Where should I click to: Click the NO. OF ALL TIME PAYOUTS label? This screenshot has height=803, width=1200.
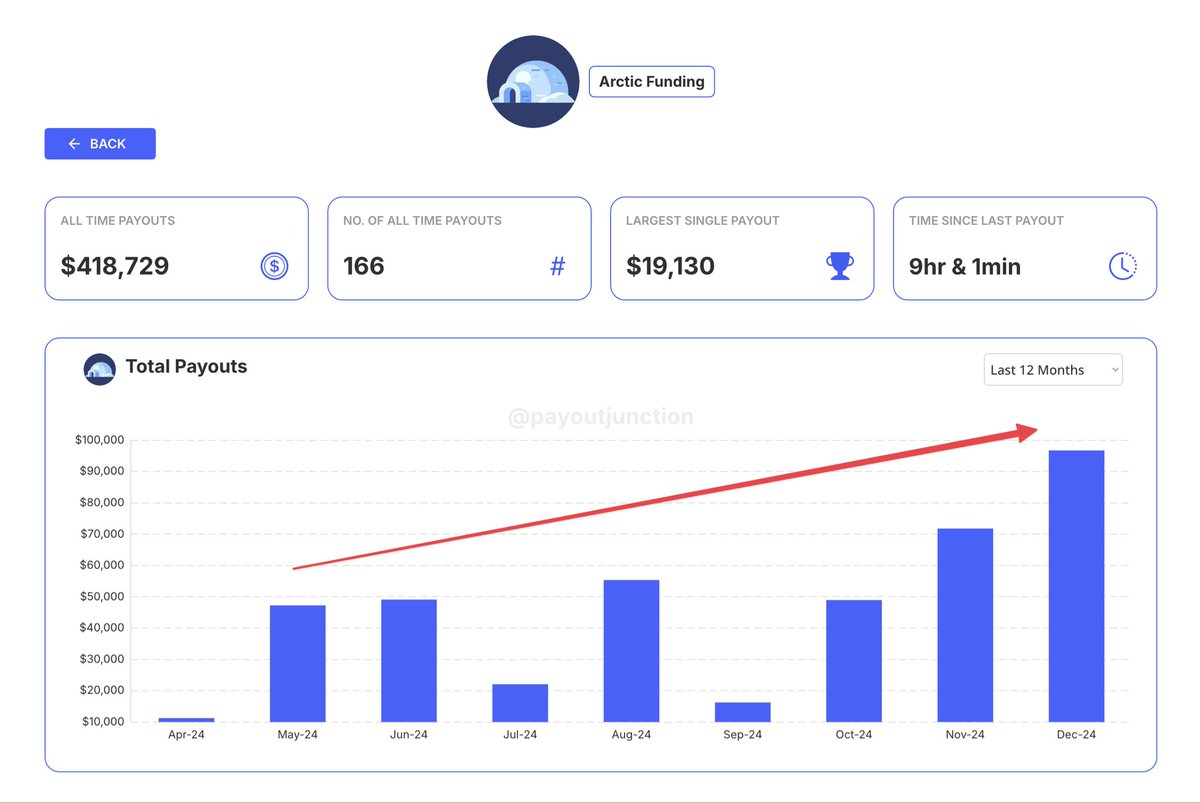pos(423,220)
